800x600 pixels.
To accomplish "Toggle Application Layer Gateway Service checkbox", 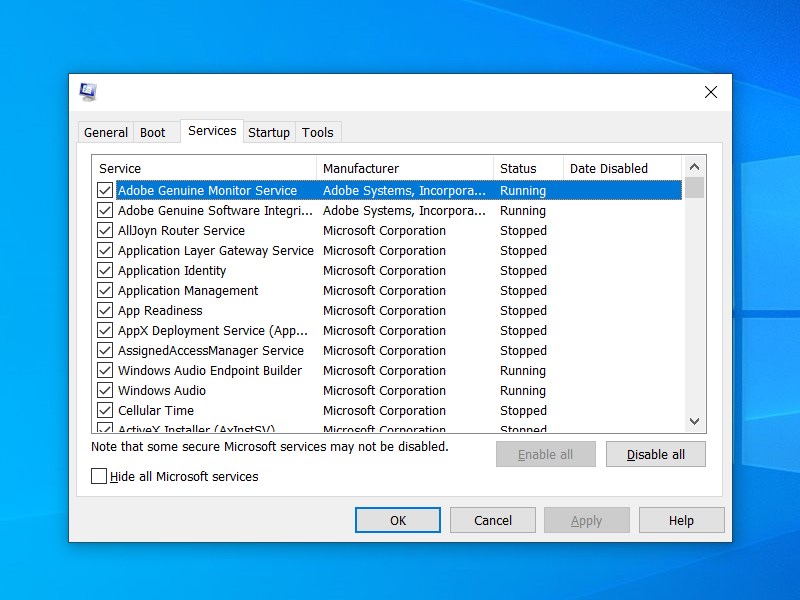I will pos(105,251).
